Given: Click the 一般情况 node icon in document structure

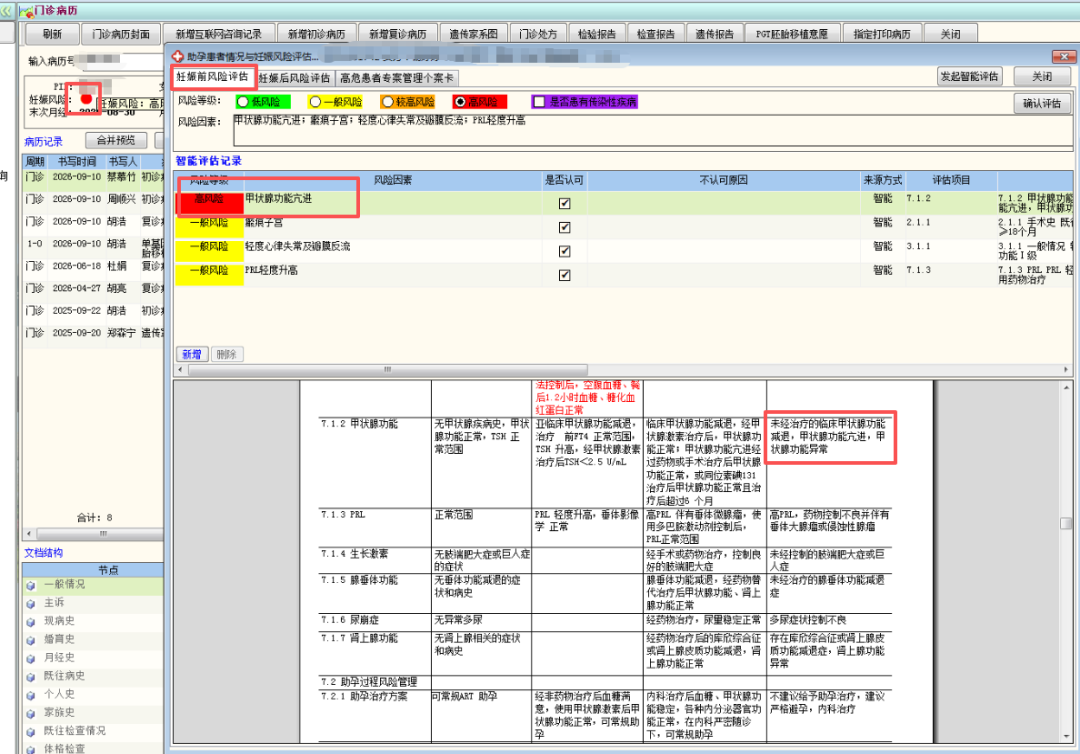Looking at the screenshot, I should click(x=30, y=585).
